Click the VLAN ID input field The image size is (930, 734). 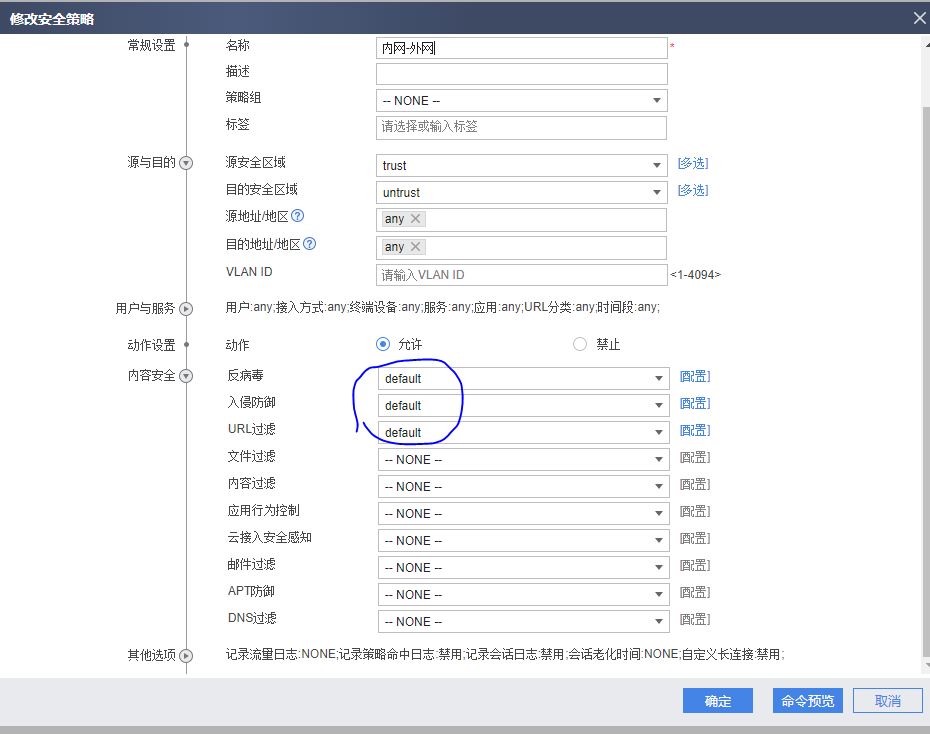[520, 275]
